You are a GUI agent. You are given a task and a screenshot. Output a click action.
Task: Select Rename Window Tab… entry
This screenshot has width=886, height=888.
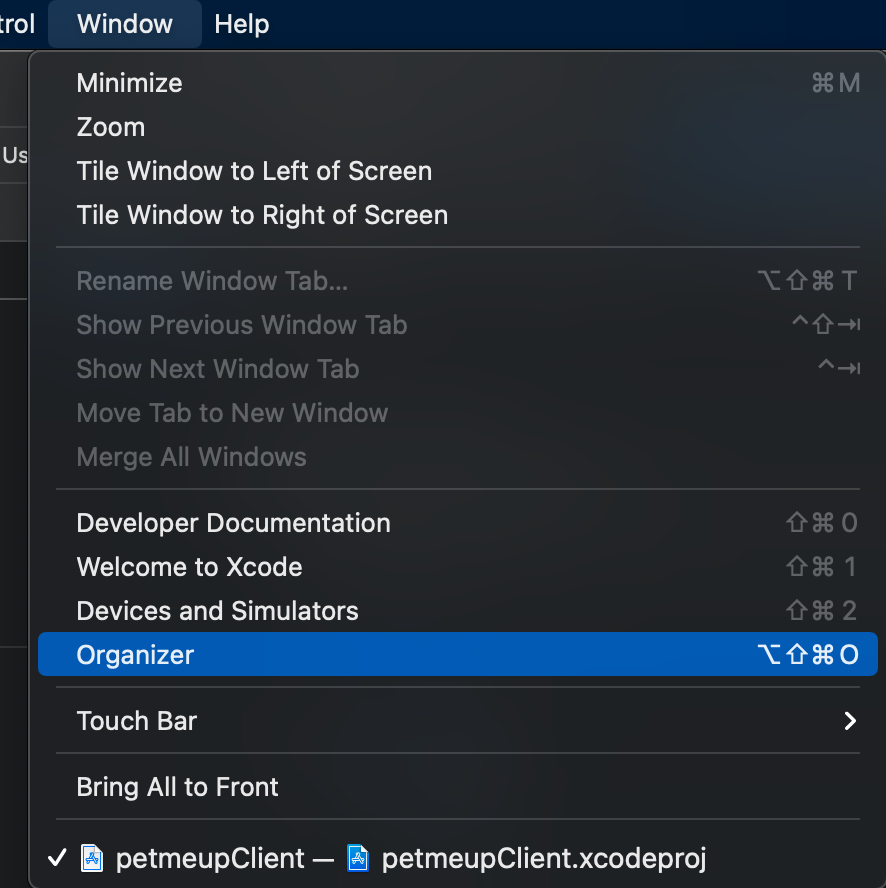coord(458,281)
